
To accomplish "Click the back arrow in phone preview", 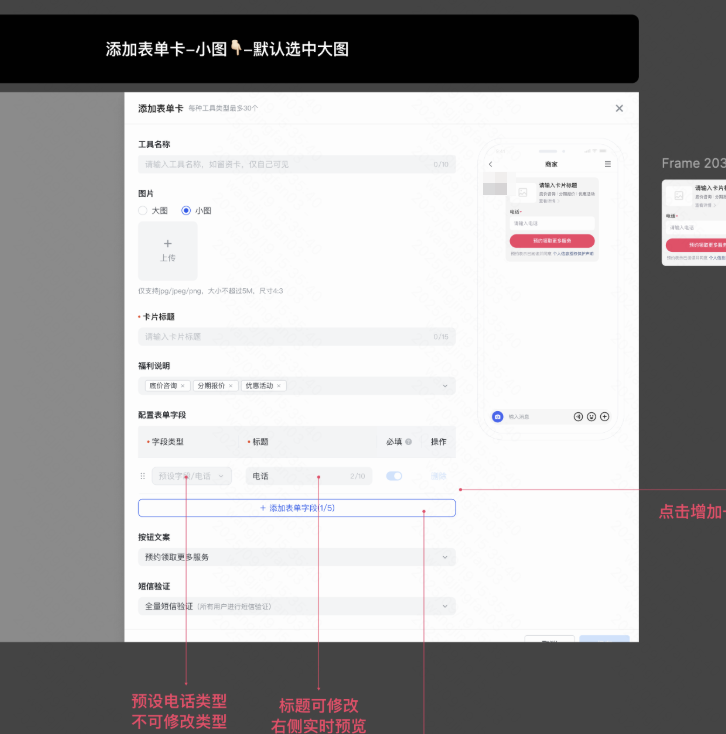I will [491, 164].
